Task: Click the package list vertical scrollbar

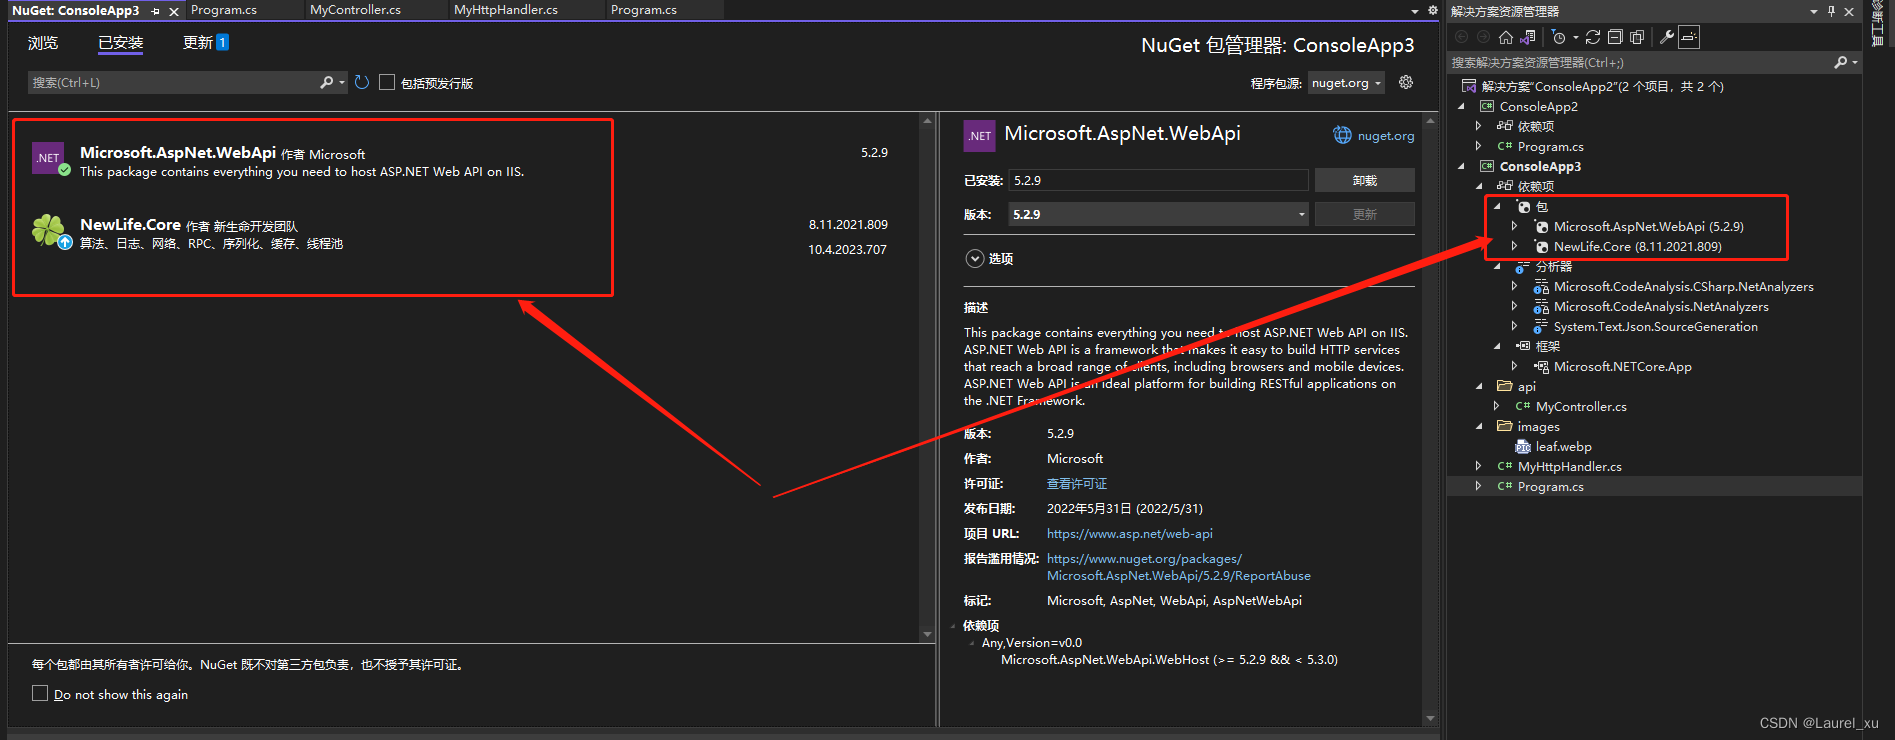Action: click(x=927, y=377)
